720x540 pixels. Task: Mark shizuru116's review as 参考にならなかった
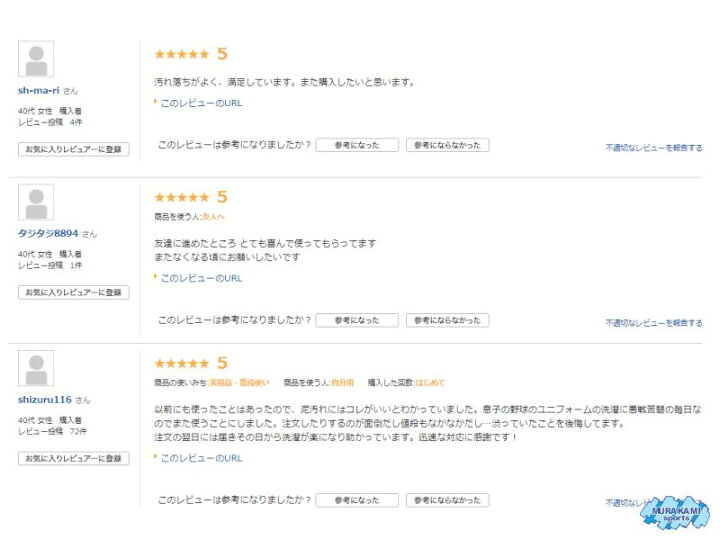(447, 500)
